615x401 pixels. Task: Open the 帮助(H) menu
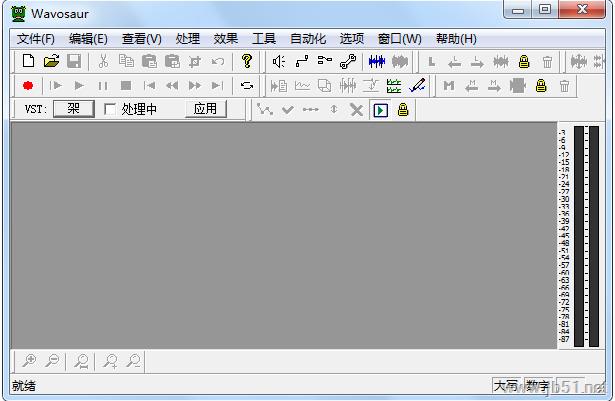tap(456, 39)
